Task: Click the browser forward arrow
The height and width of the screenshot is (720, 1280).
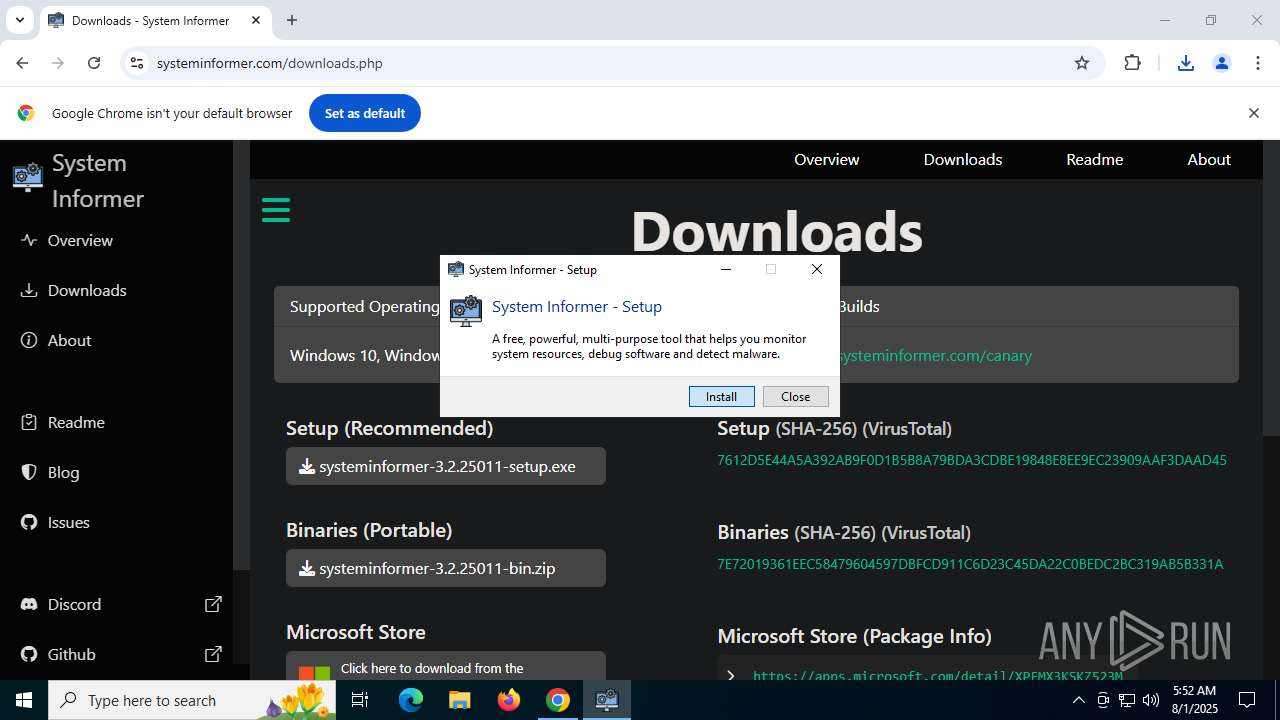Action: (x=58, y=63)
